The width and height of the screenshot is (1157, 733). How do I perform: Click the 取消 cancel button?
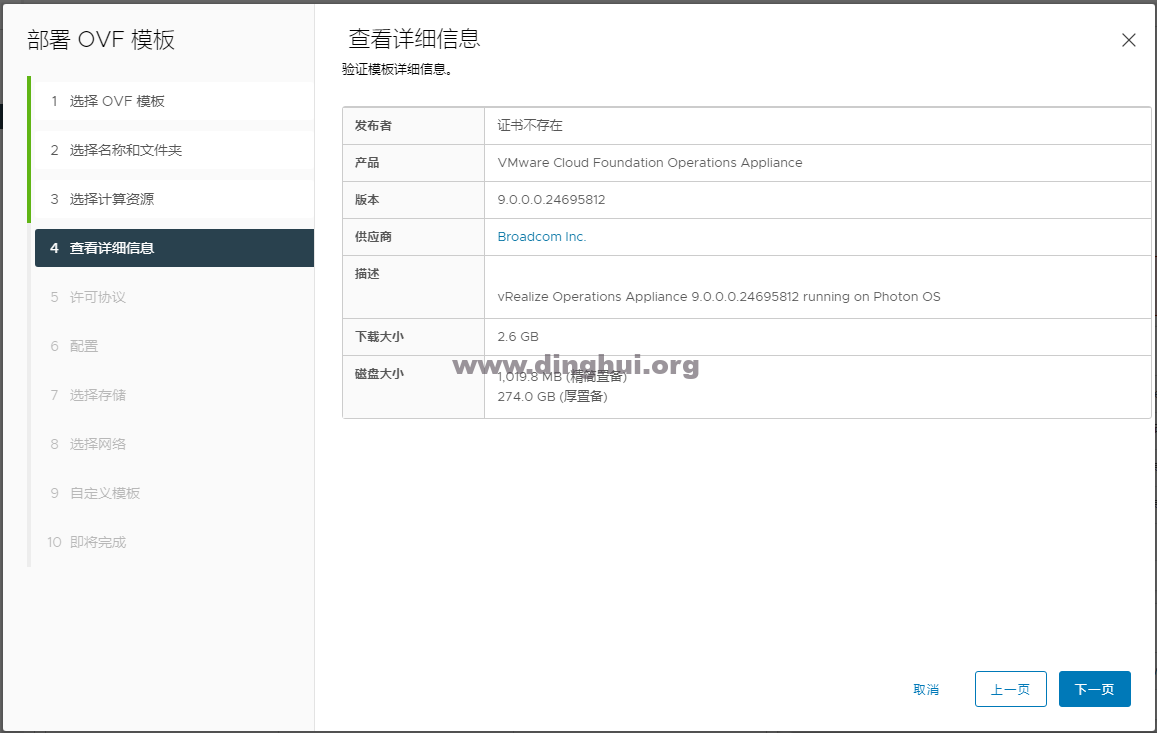click(x=926, y=689)
